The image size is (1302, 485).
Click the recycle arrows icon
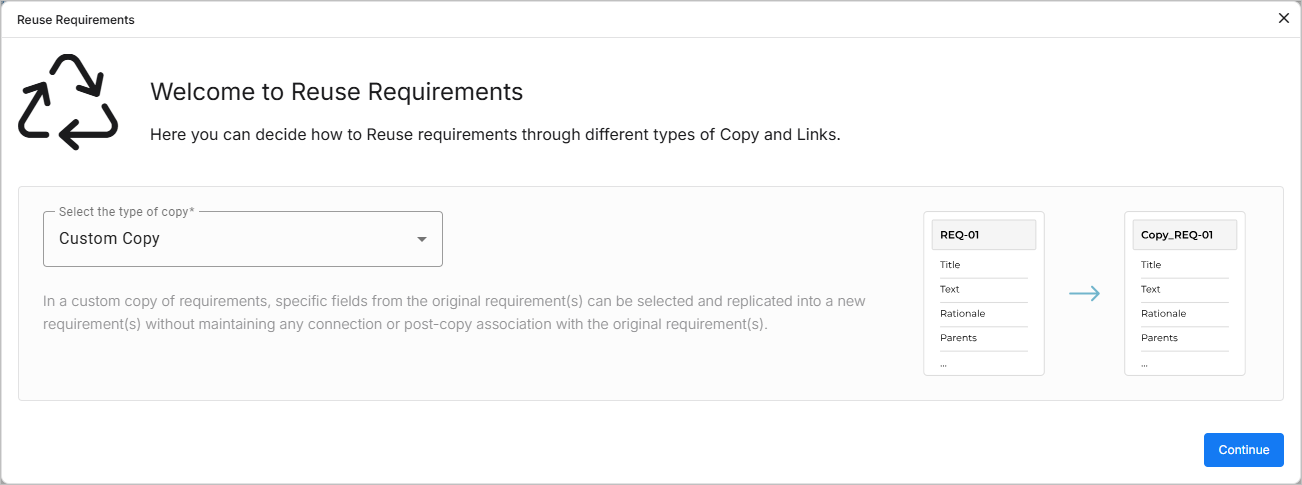(68, 102)
